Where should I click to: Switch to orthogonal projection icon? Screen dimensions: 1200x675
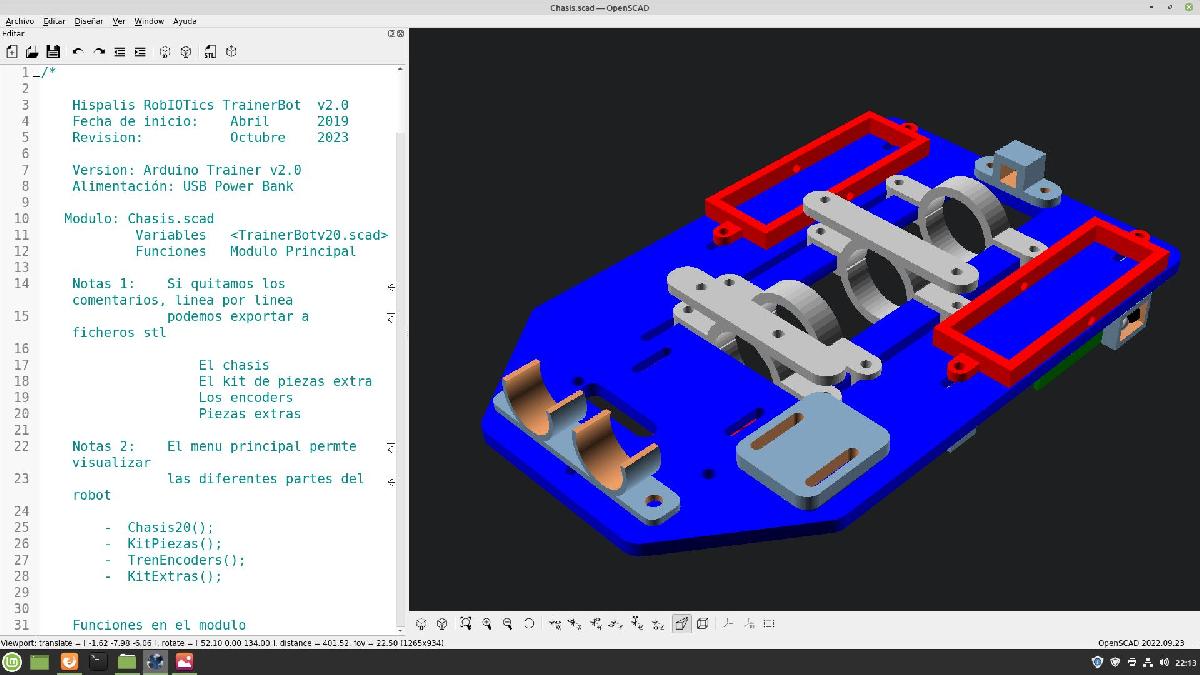pos(704,622)
